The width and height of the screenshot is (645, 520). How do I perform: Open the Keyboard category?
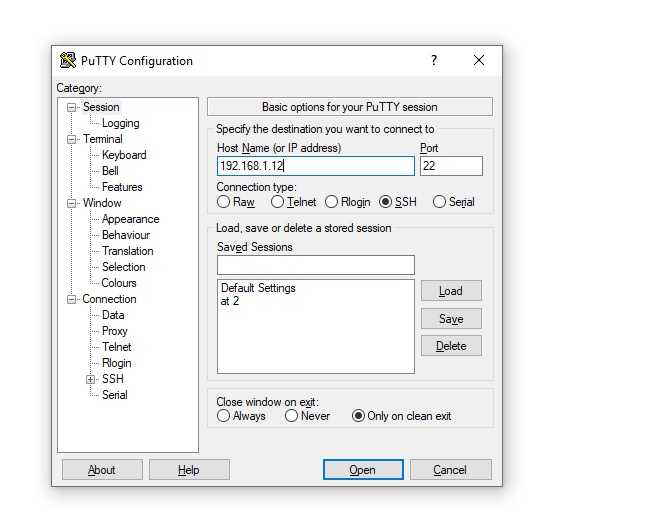(x=124, y=155)
